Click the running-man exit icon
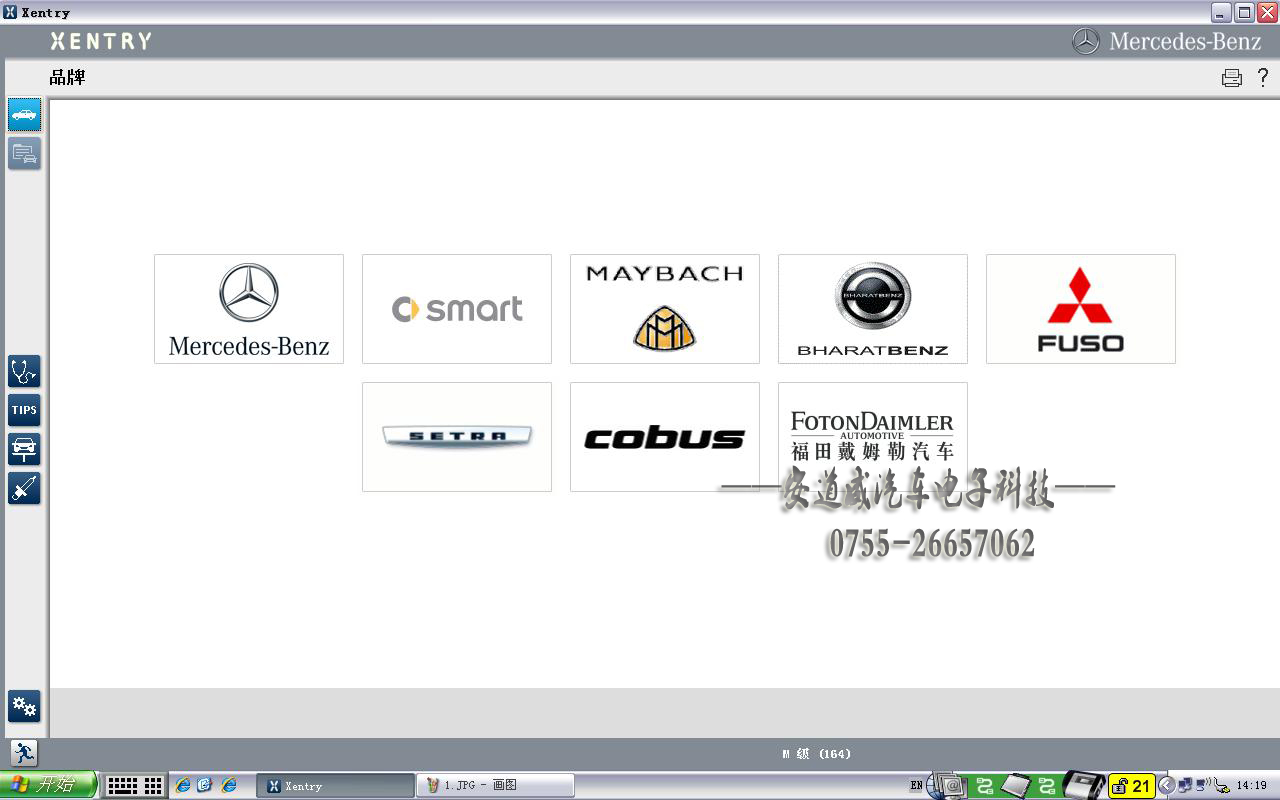 pyautogui.click(x=24, y=753)
